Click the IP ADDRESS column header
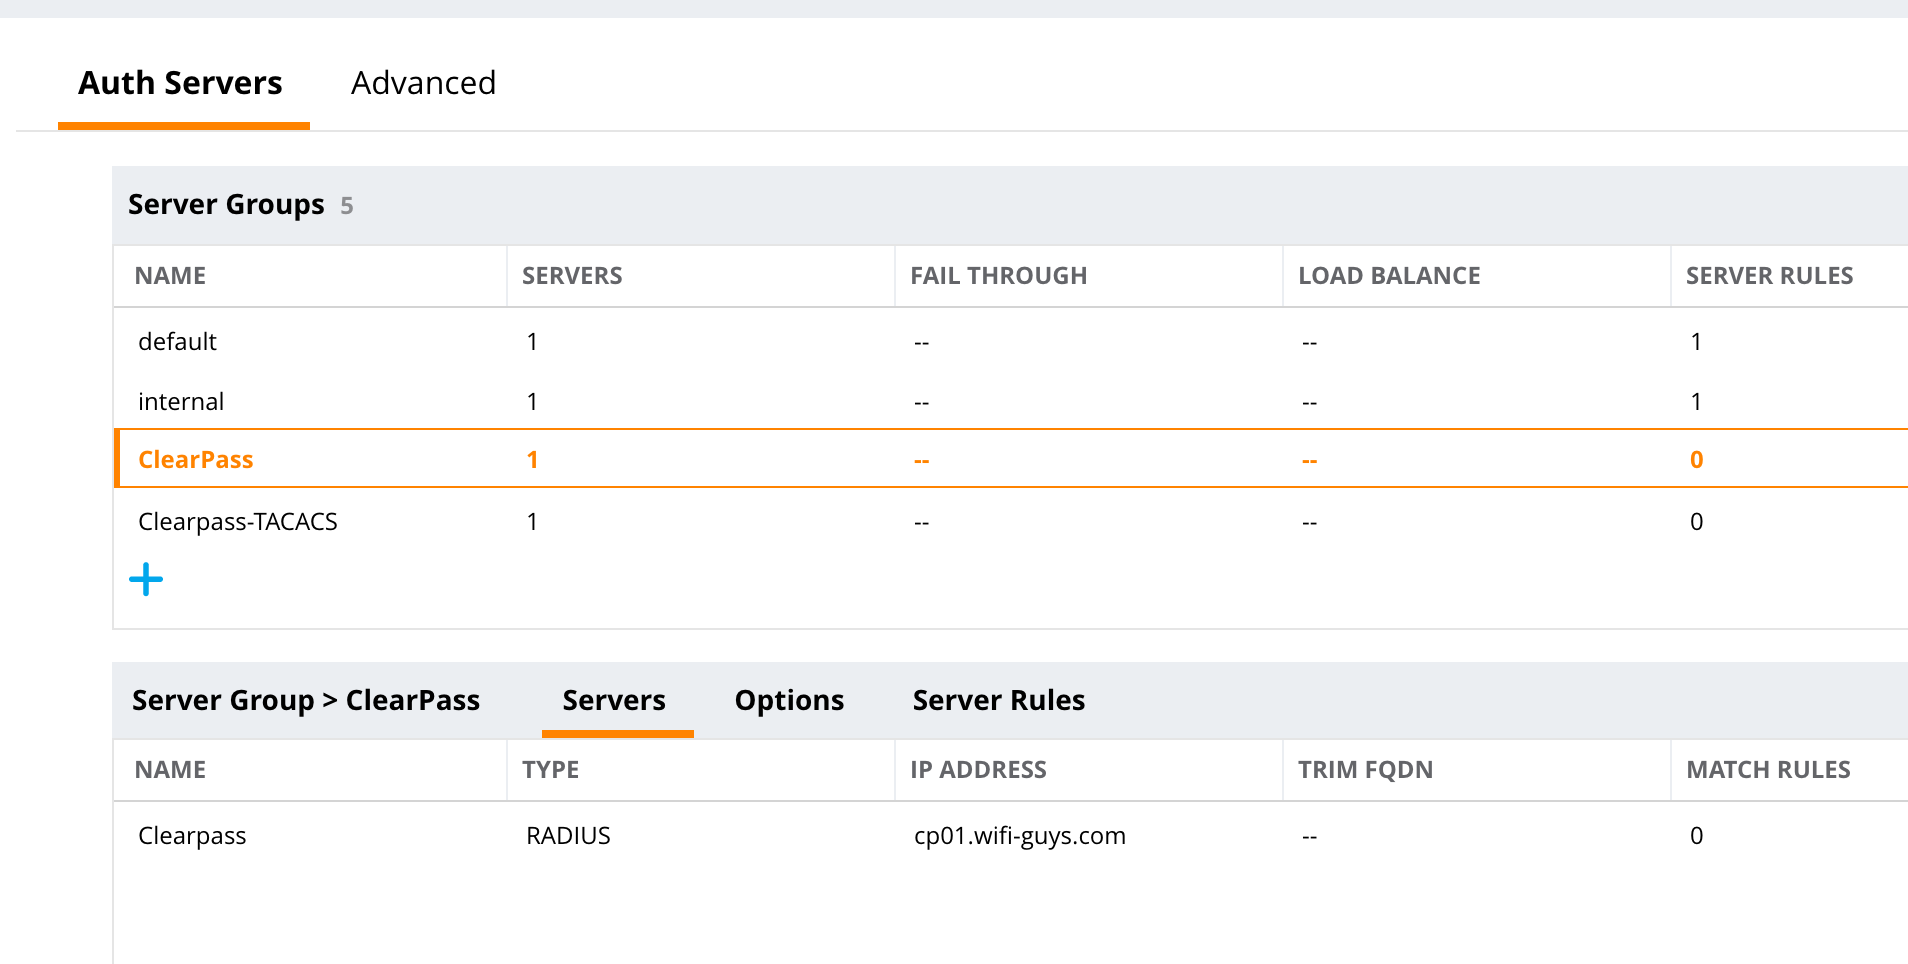Viewport: 1908px width, 964px height. point(978,769)
